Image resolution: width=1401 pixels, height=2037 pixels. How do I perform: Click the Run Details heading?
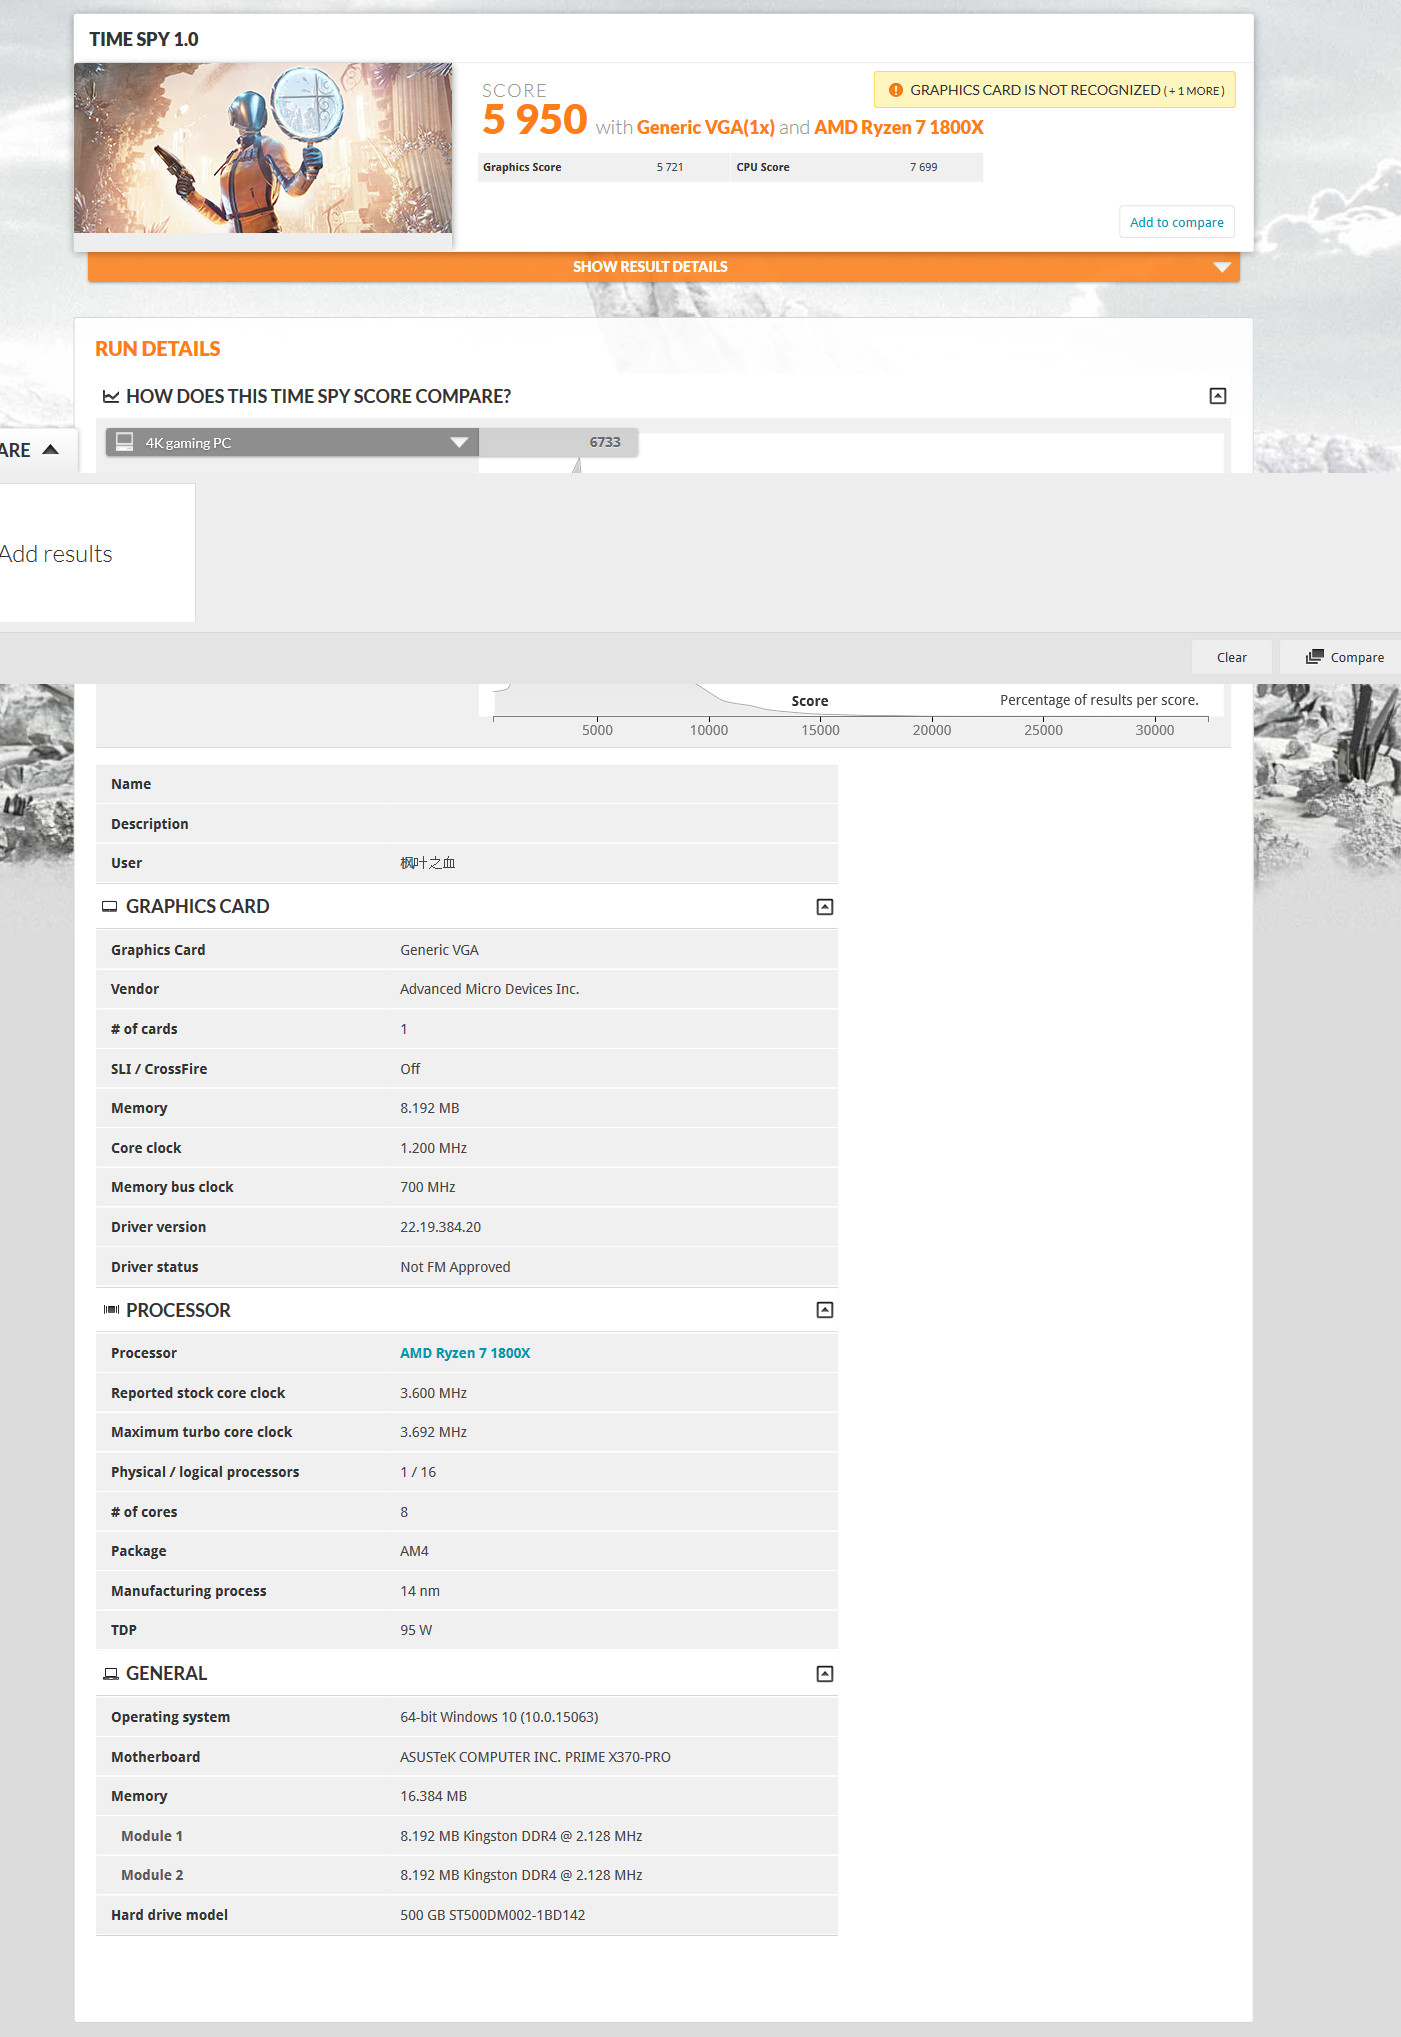click(158, 349)
